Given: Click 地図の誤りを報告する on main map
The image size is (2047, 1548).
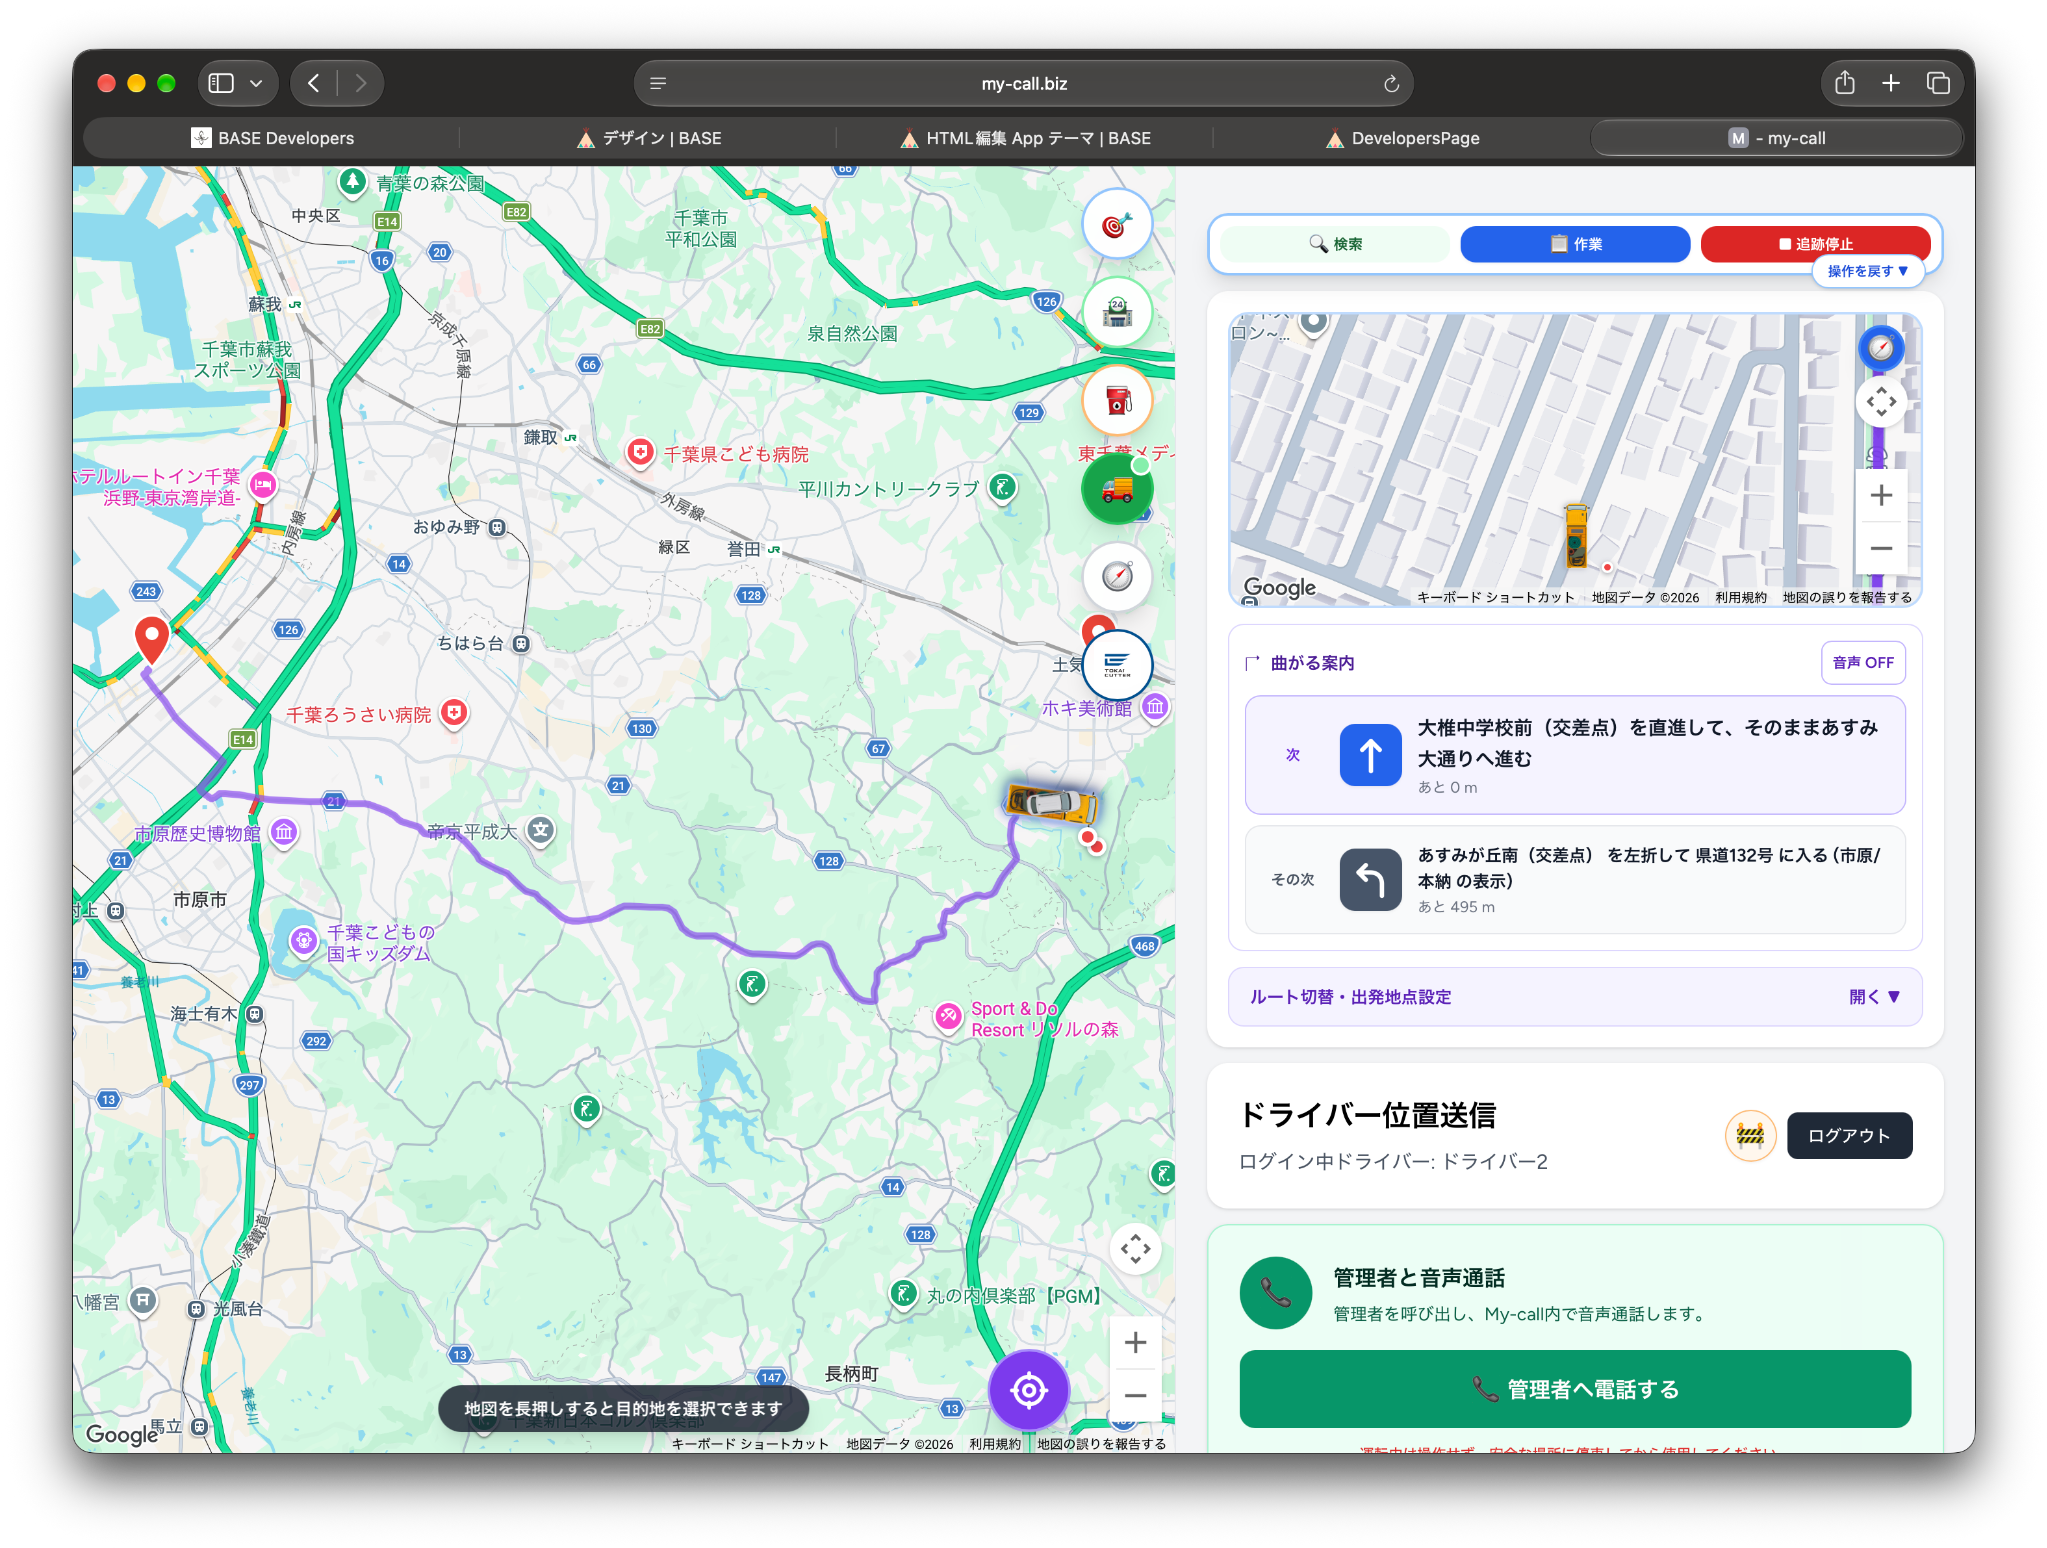Looking at the screenshot, I should 1102,1444.
